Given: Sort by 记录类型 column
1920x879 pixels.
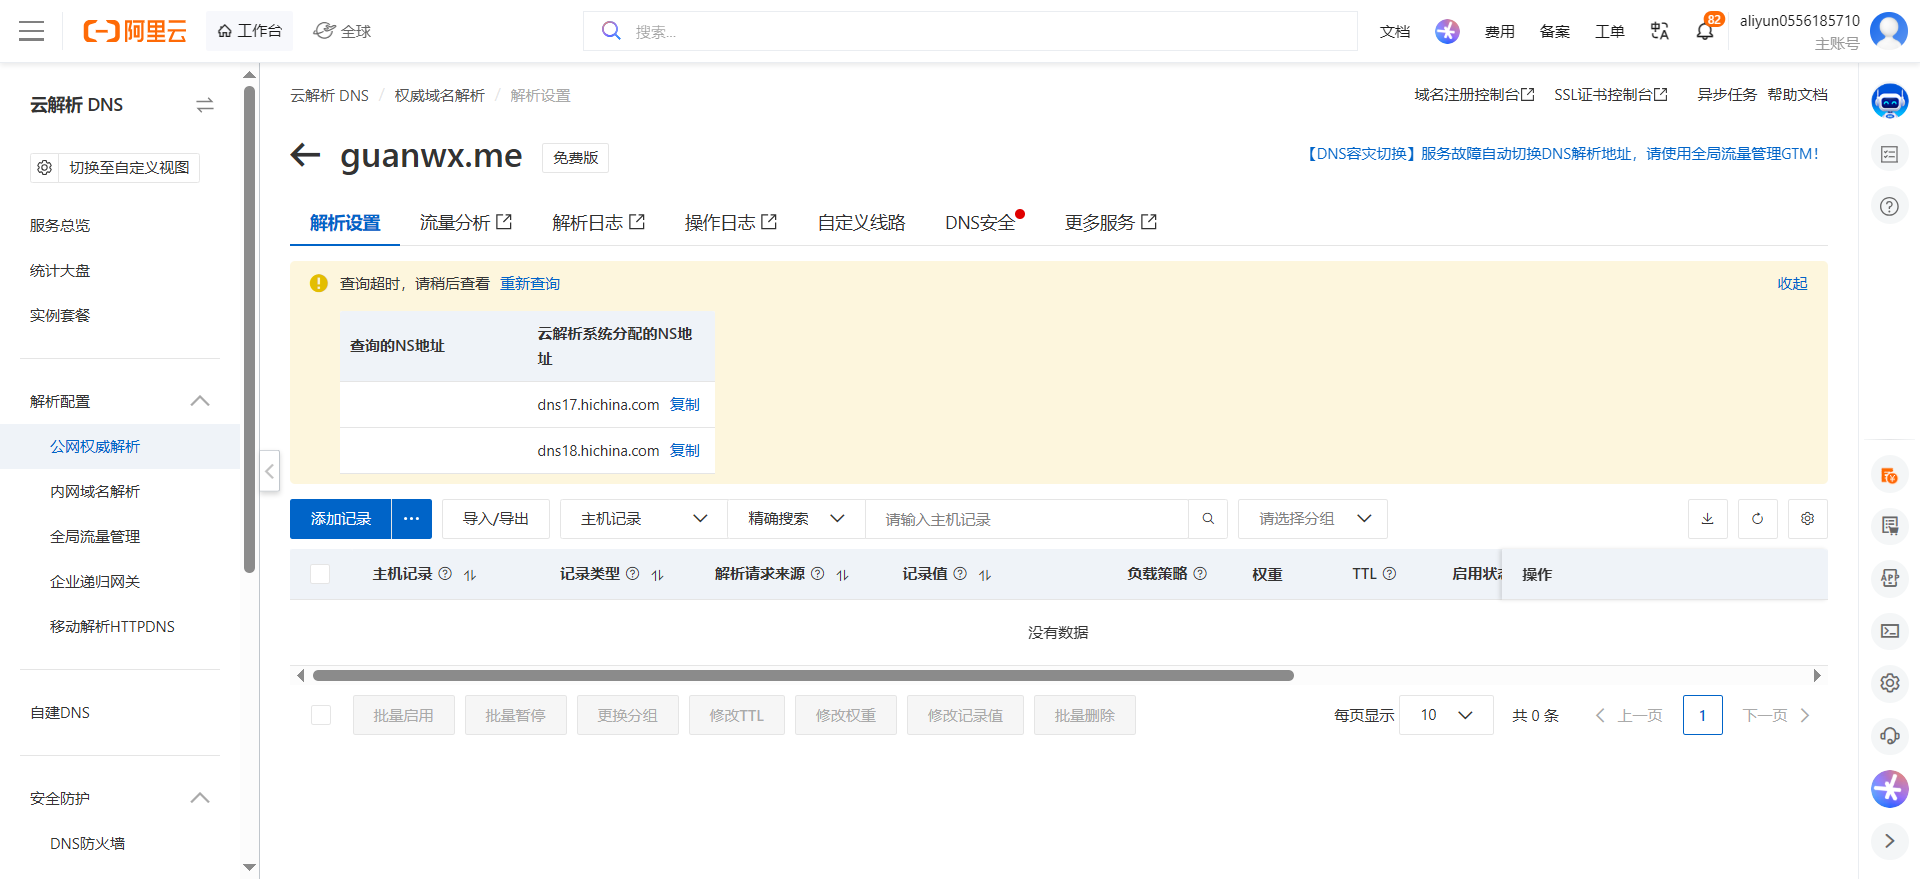Looking at the screenshot, I should tap(657, 575).
